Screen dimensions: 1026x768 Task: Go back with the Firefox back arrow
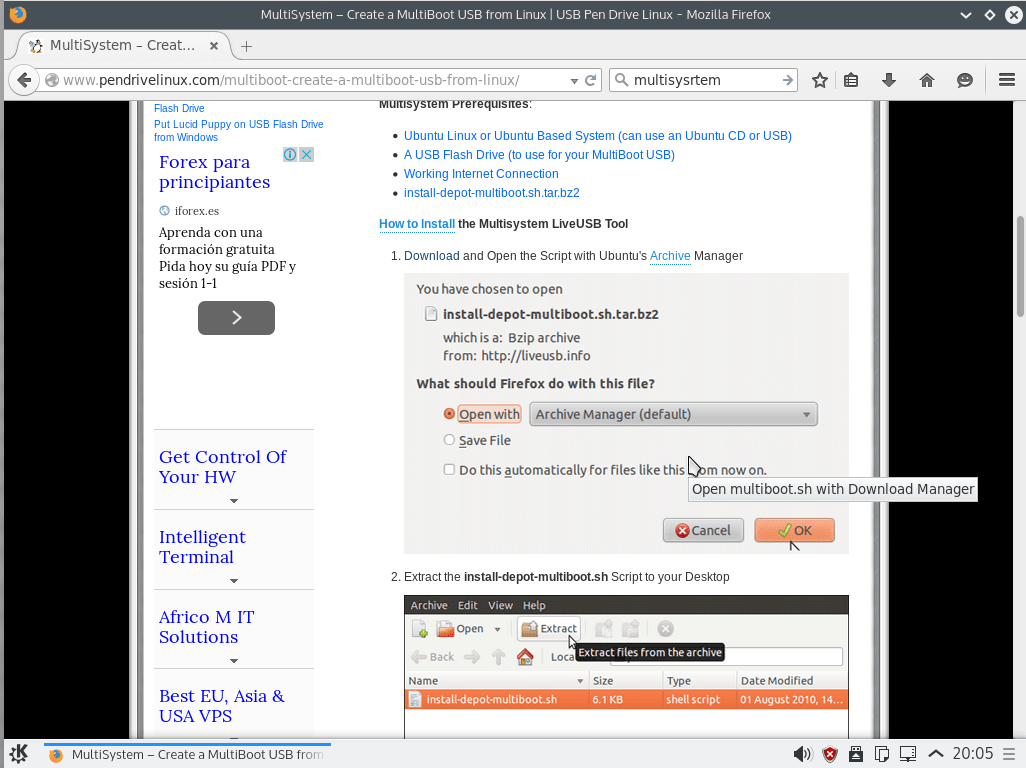24,80
